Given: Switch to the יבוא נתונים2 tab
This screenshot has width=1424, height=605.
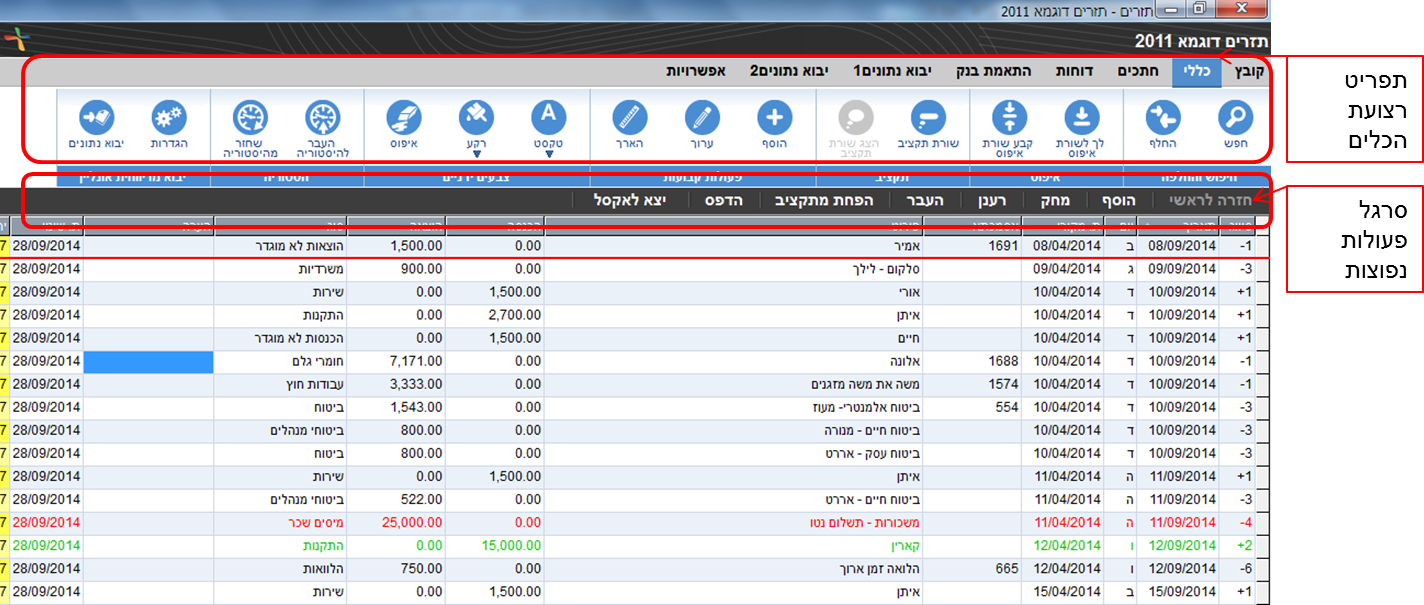Looking at the screenshot, I should 789,72.
